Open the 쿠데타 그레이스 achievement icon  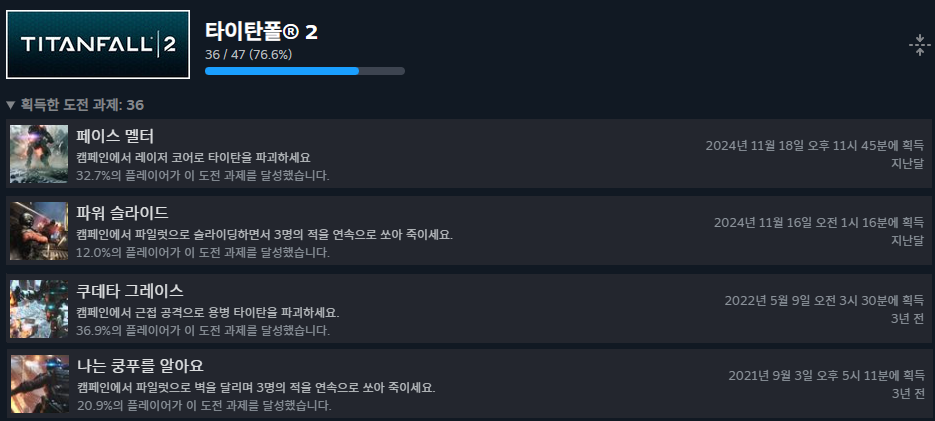click(39, 308)
